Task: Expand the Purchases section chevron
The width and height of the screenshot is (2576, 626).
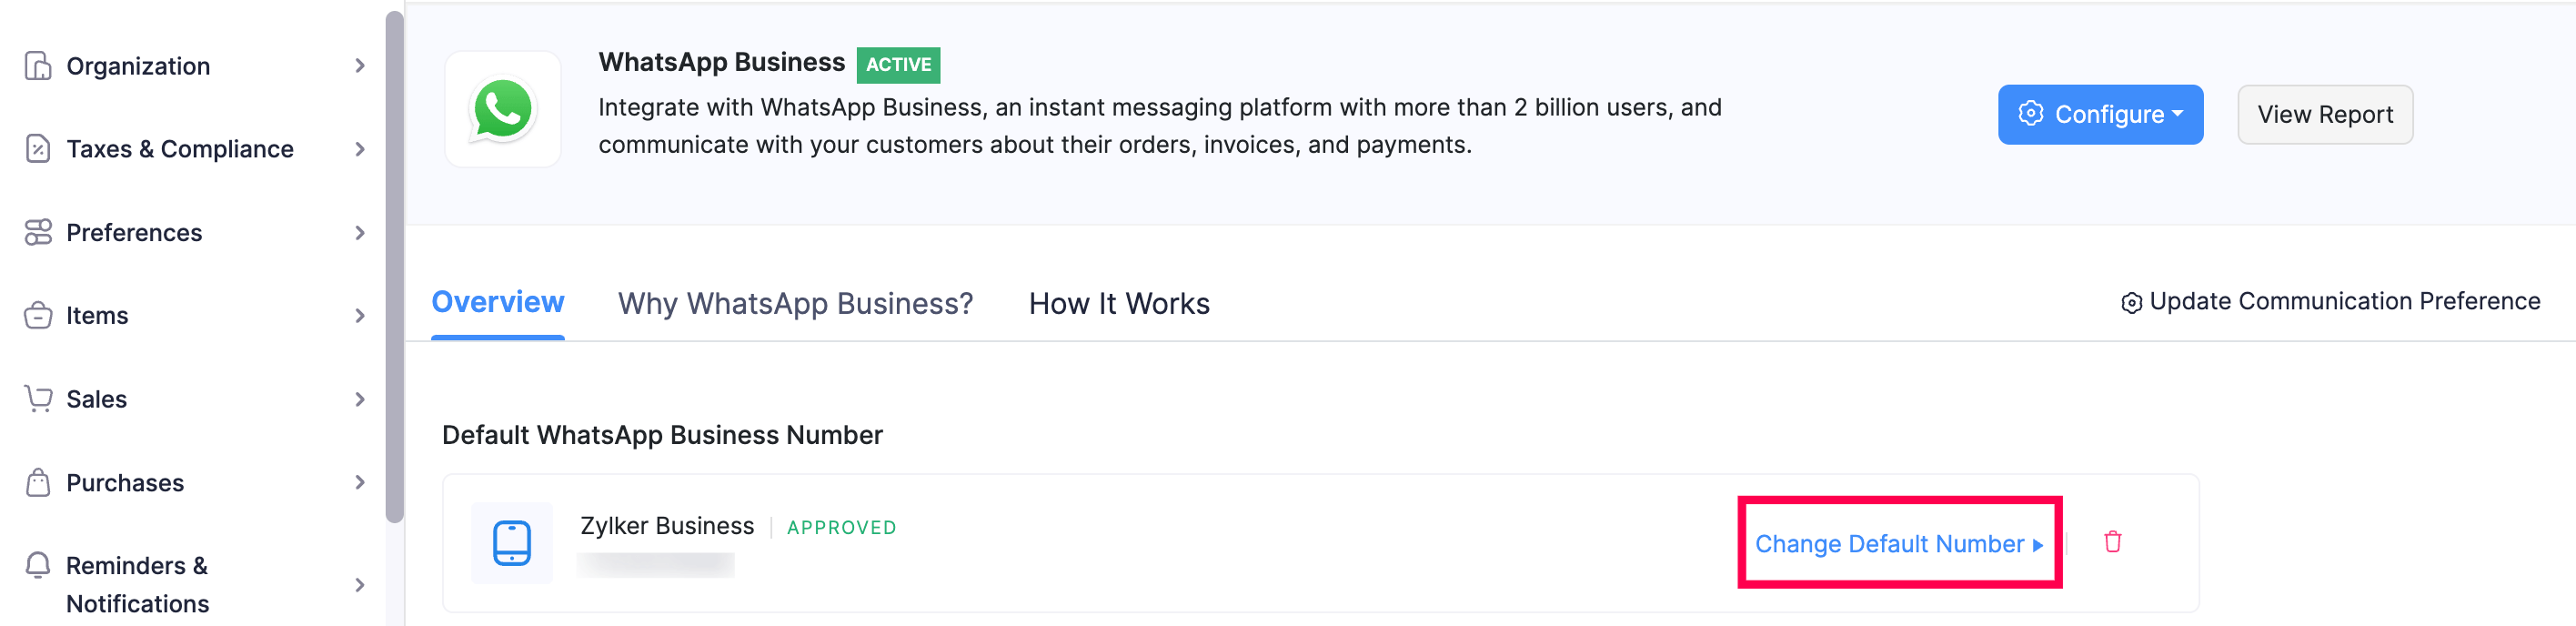Action: [x=360, y=482]
